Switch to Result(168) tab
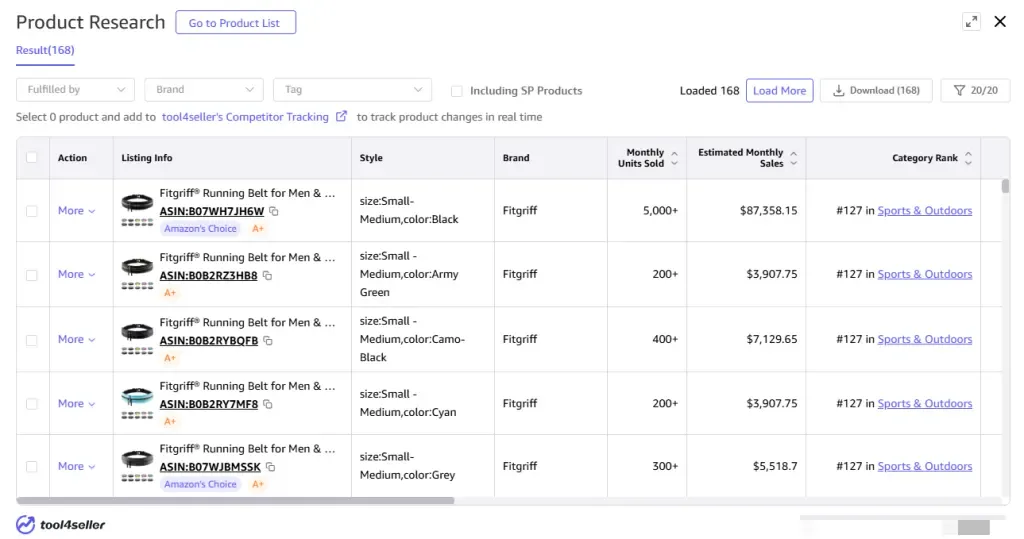Image resolution: width=1024 pixels, height=539 pixels. [45, 50]
